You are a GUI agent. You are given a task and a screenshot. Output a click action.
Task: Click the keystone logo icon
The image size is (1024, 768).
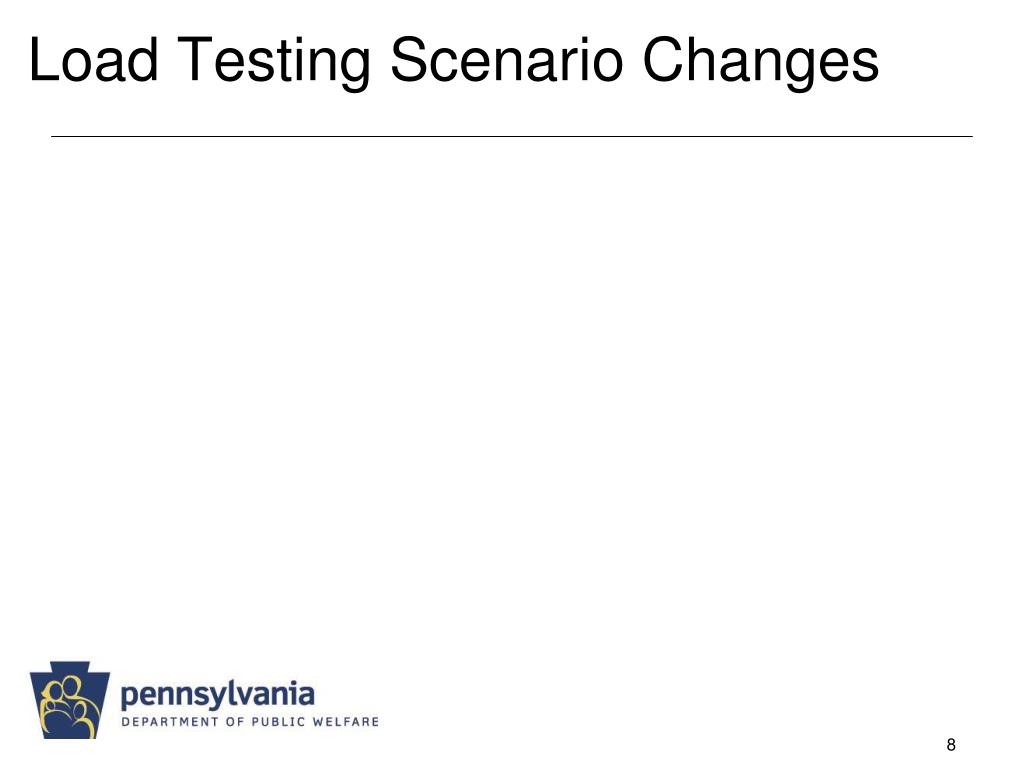[x=70, y=700]
